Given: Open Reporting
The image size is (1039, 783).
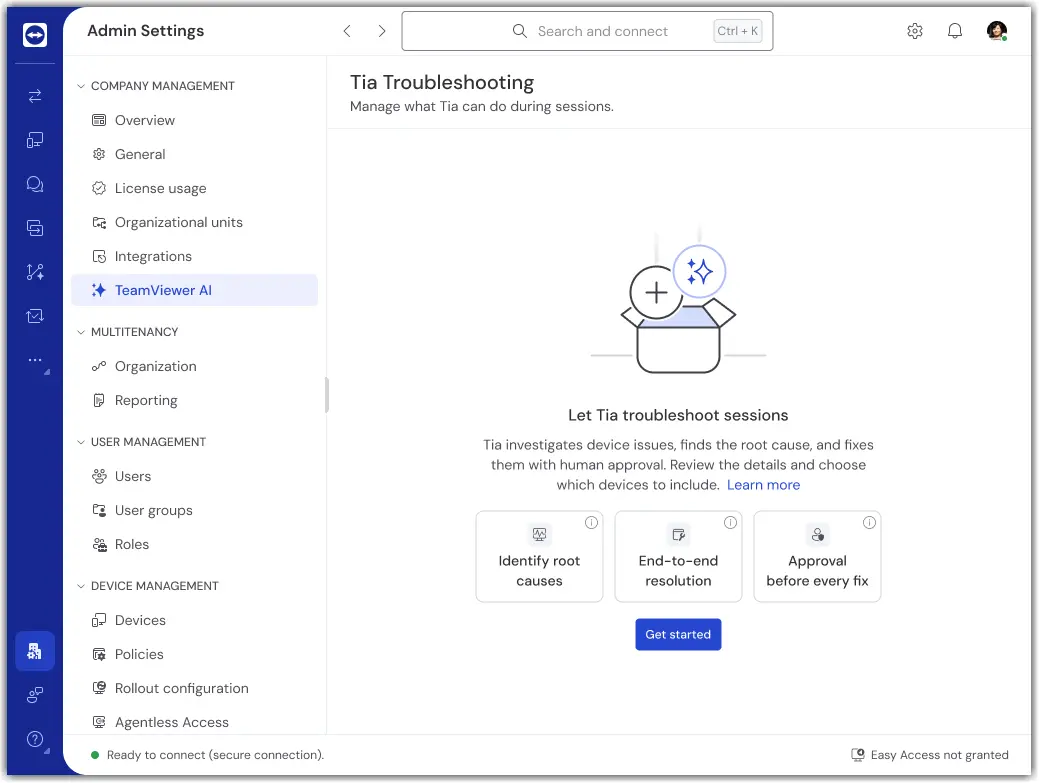Looking at the screenshot, I should tap(194, 400).
